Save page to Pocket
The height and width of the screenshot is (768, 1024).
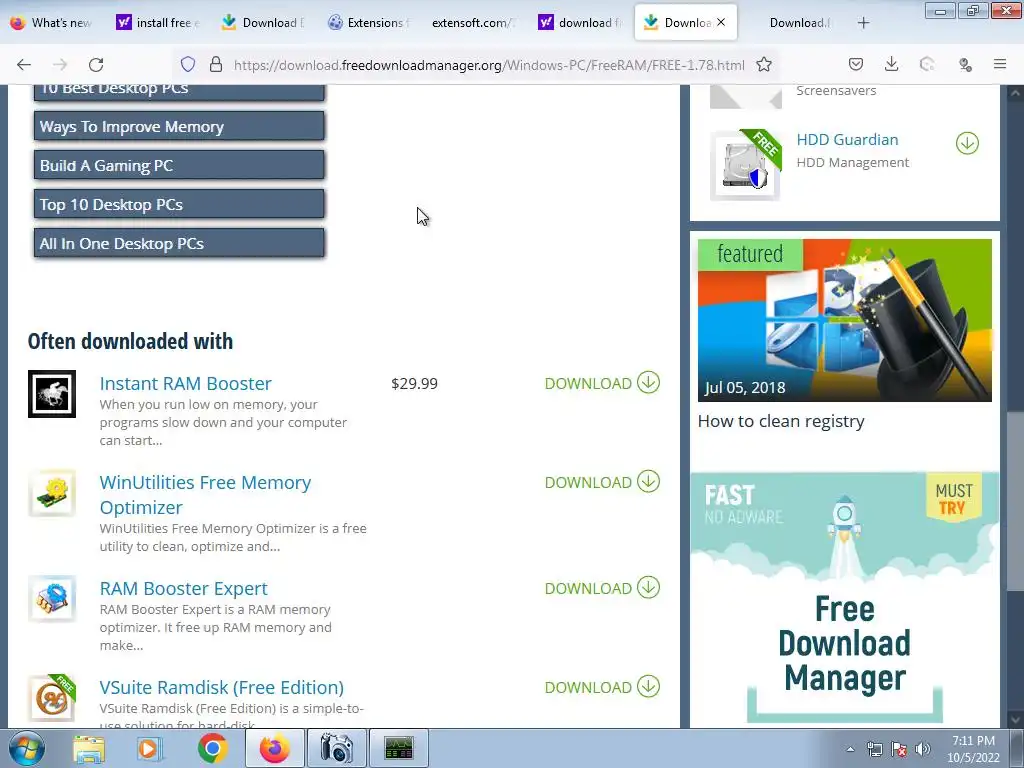(856, 64)
